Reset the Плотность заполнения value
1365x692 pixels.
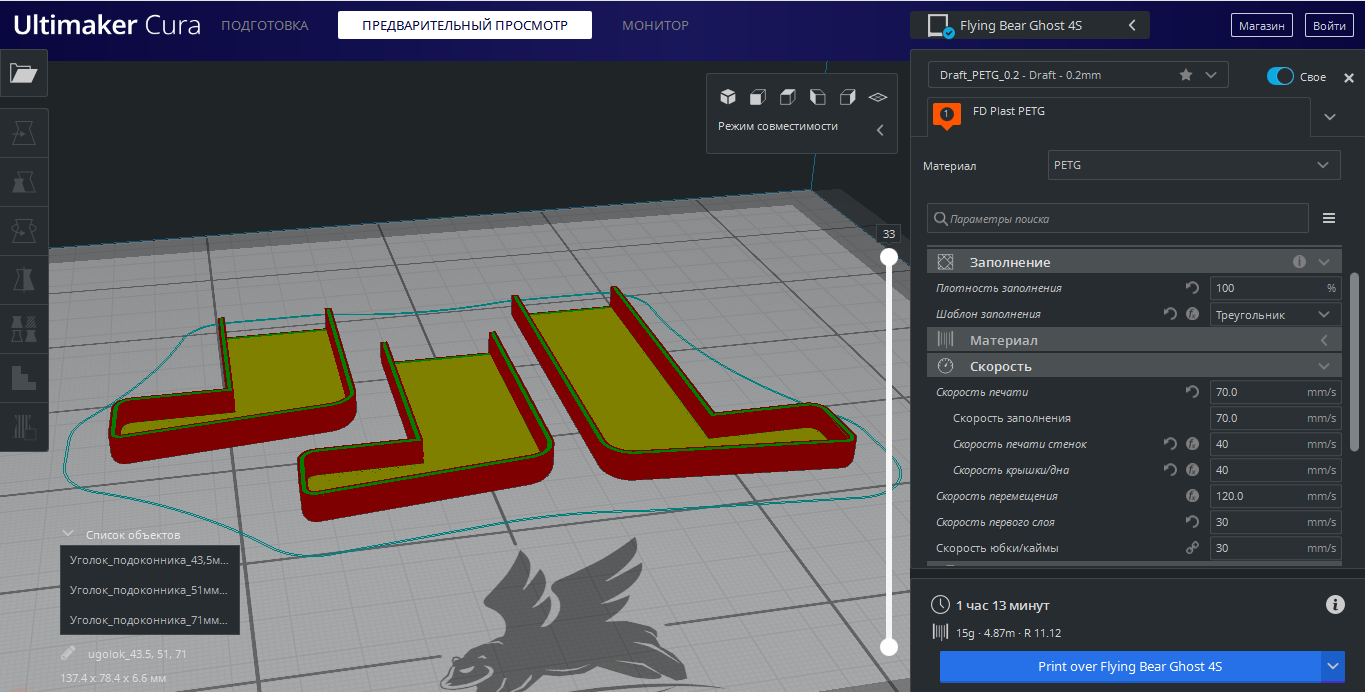point(1192,288)
